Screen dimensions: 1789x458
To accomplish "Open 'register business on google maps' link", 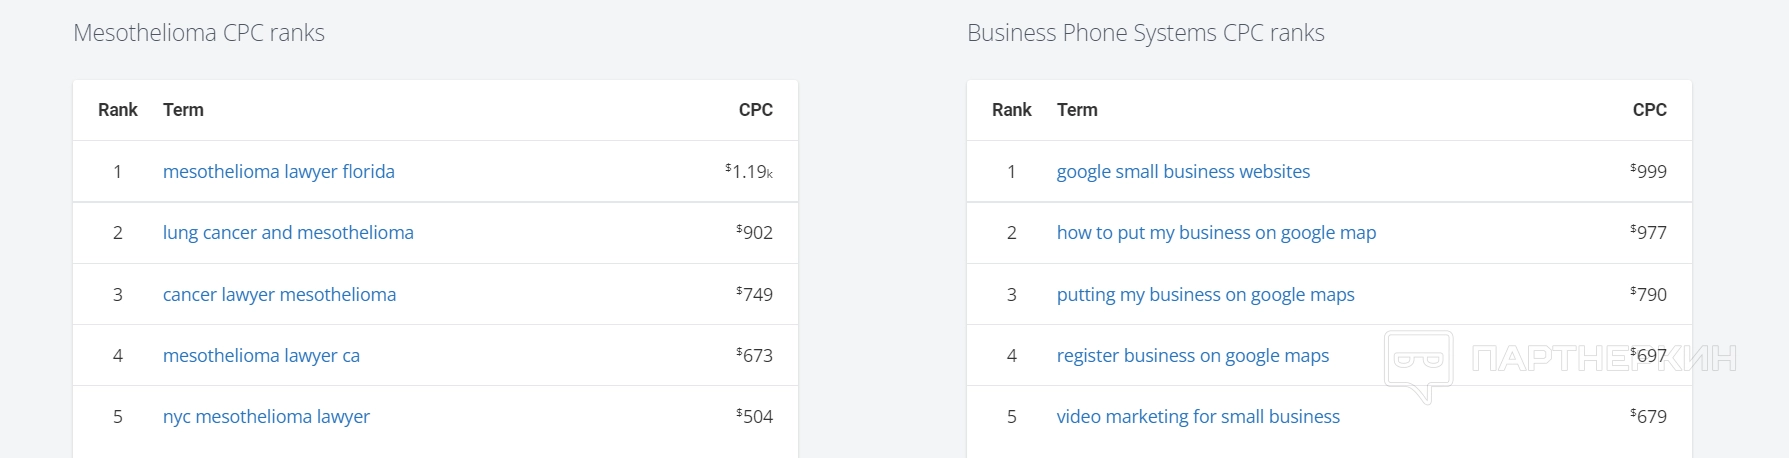I will tap(1192, 356).
